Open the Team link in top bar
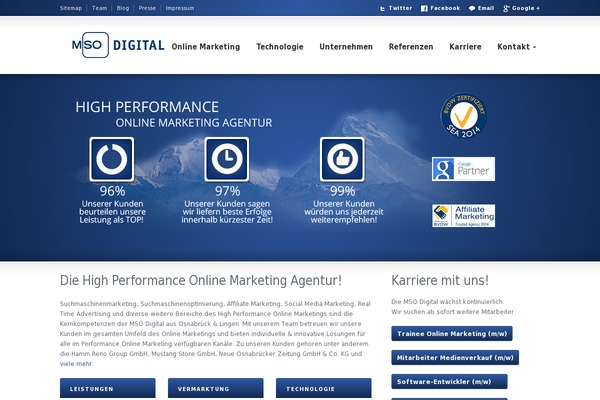 click(x=99, y=8)
